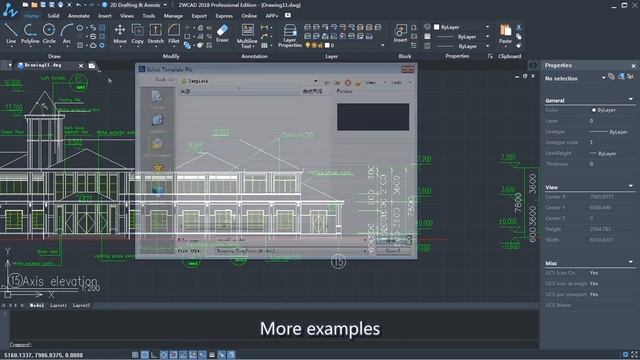Activate the Stretch tool
The width and height of the screenshot is (640, 360).
pyautogui.click(x=156, y=33)
